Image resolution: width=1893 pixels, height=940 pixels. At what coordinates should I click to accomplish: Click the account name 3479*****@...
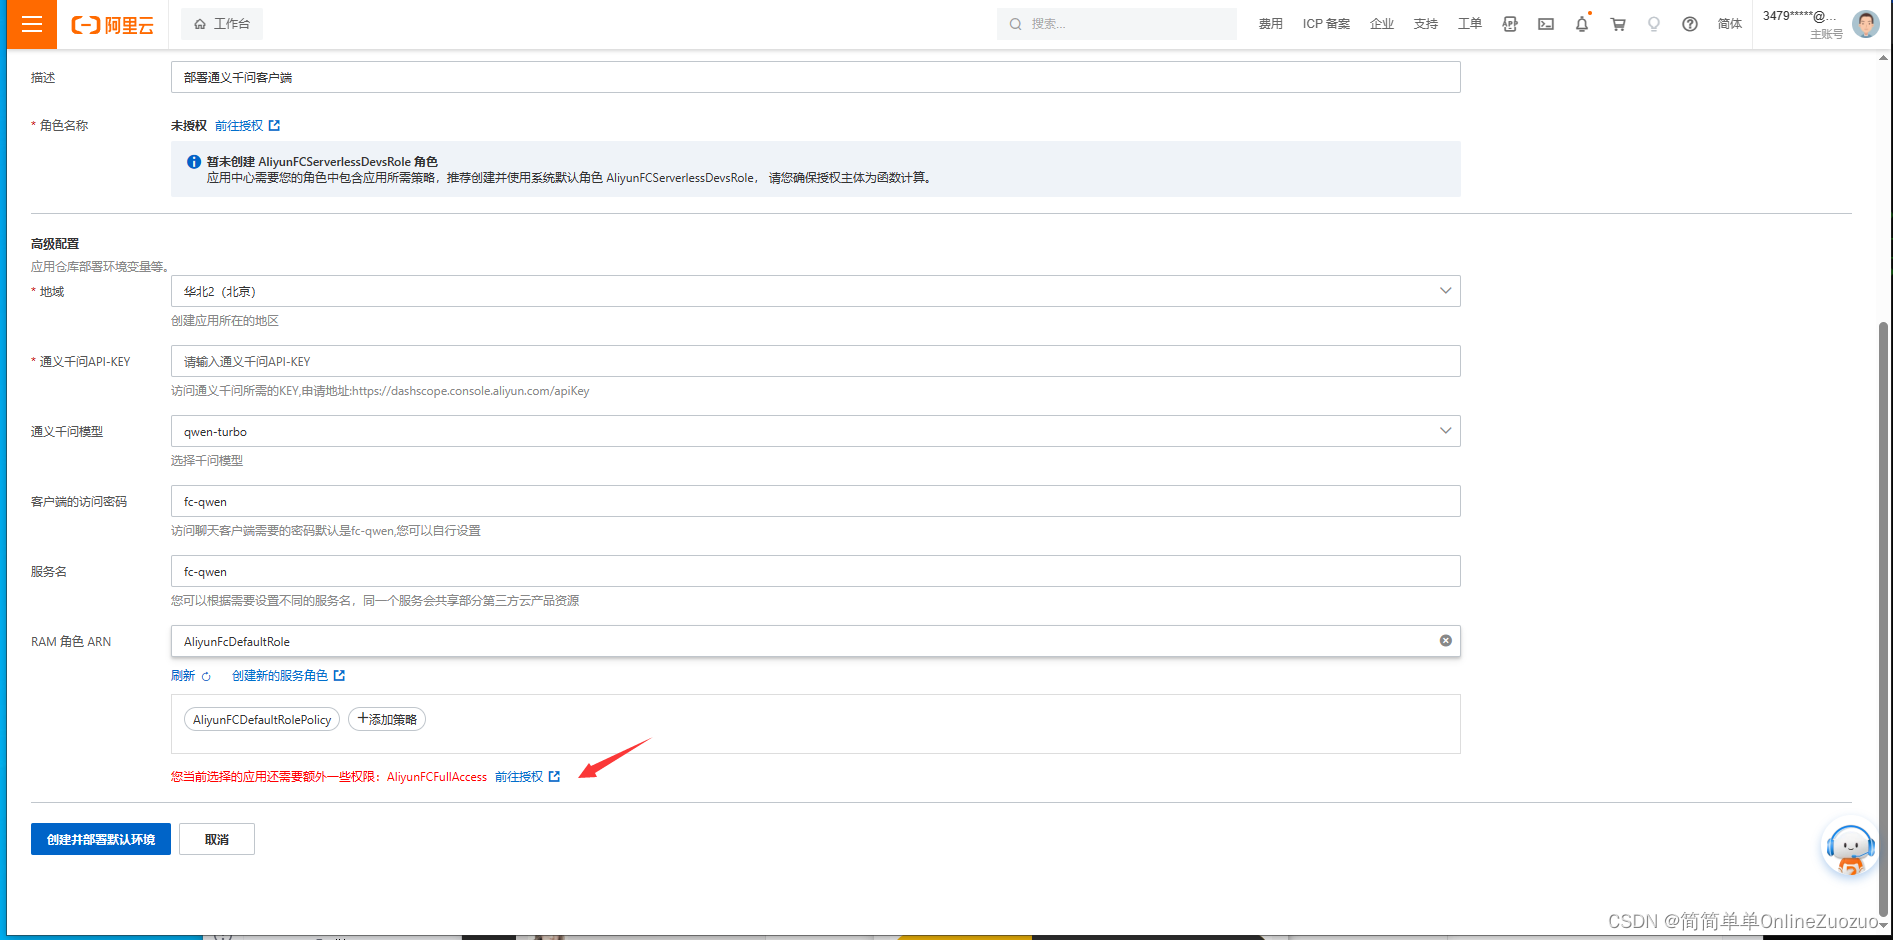(x=1800, y=16)
